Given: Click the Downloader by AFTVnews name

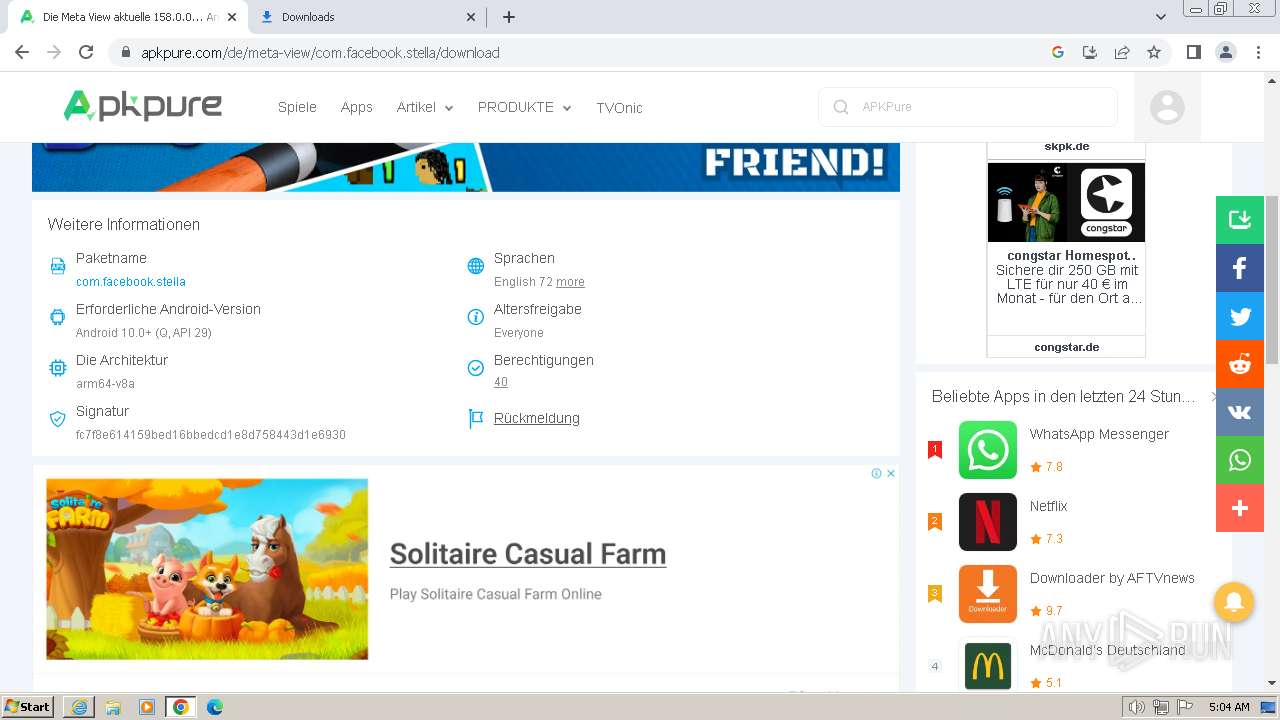Looking at the screenshot, I should 1112,578.
